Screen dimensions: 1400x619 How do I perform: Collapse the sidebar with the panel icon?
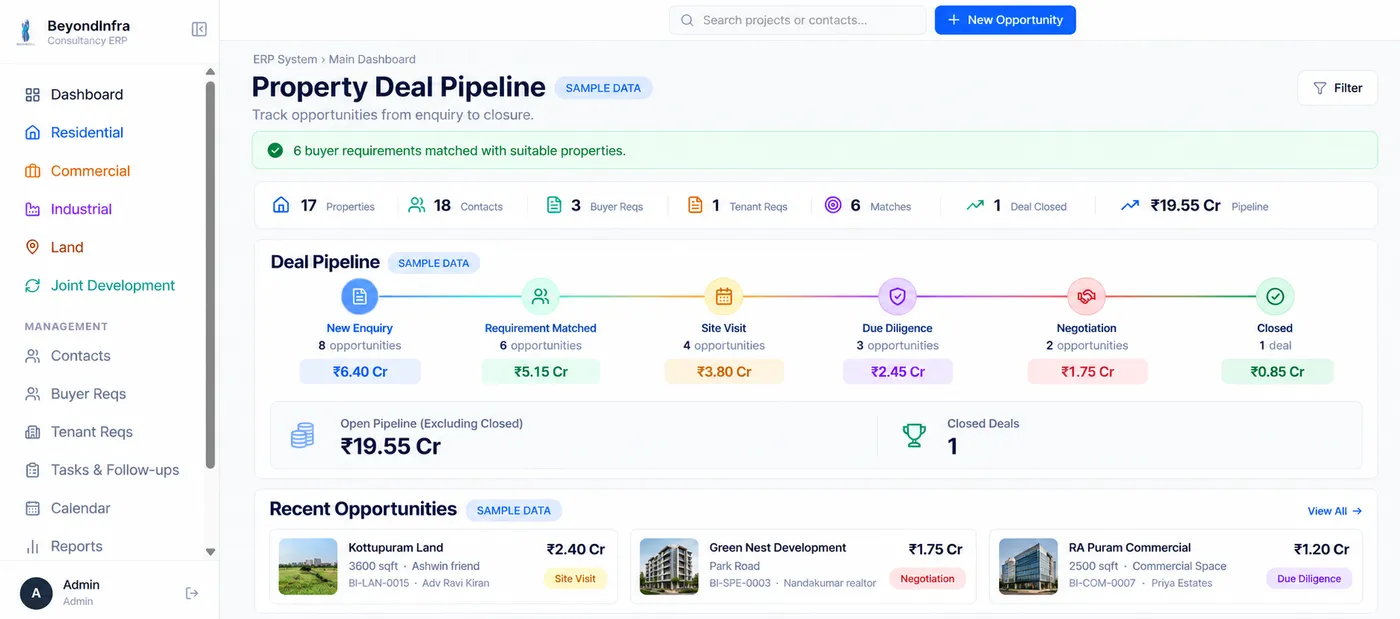(199, 30)
